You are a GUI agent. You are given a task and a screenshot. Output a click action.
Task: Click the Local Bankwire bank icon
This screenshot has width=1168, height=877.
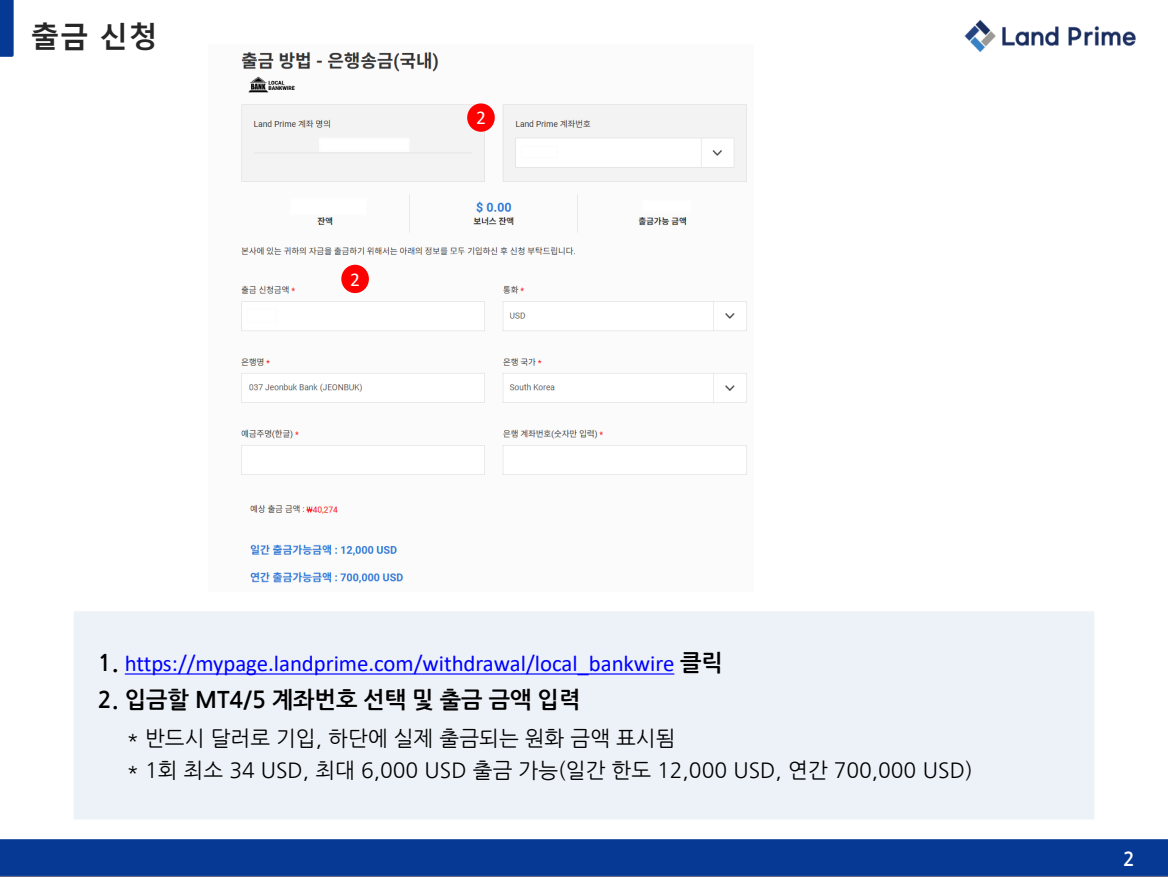[272, 84]
